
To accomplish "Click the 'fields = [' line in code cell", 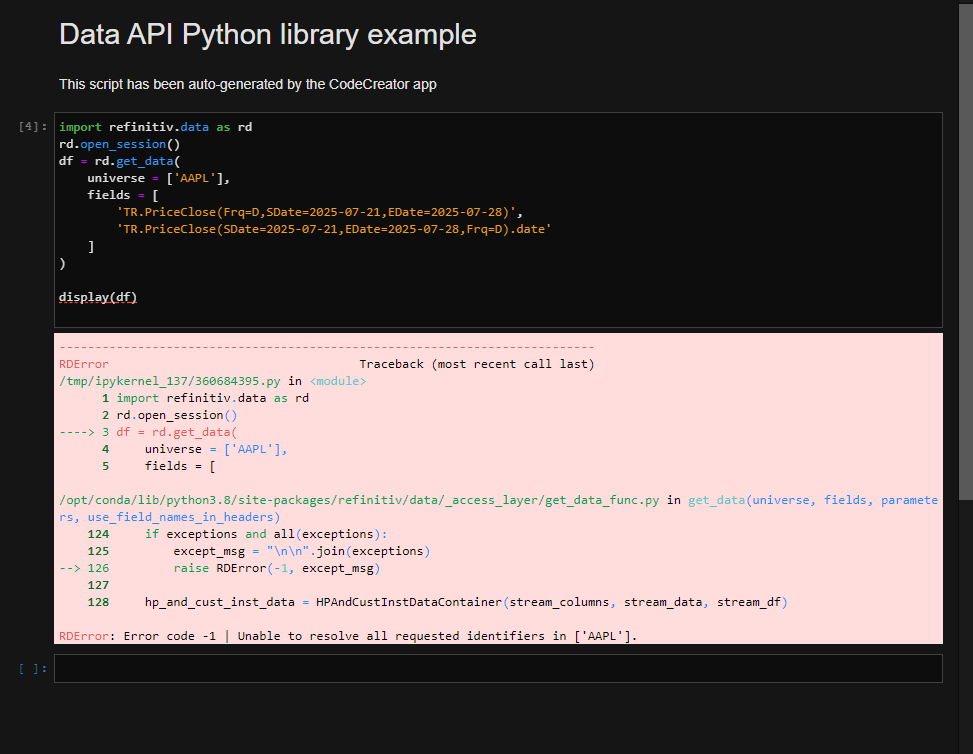I will pyautogui.click(x=123, y=195).
